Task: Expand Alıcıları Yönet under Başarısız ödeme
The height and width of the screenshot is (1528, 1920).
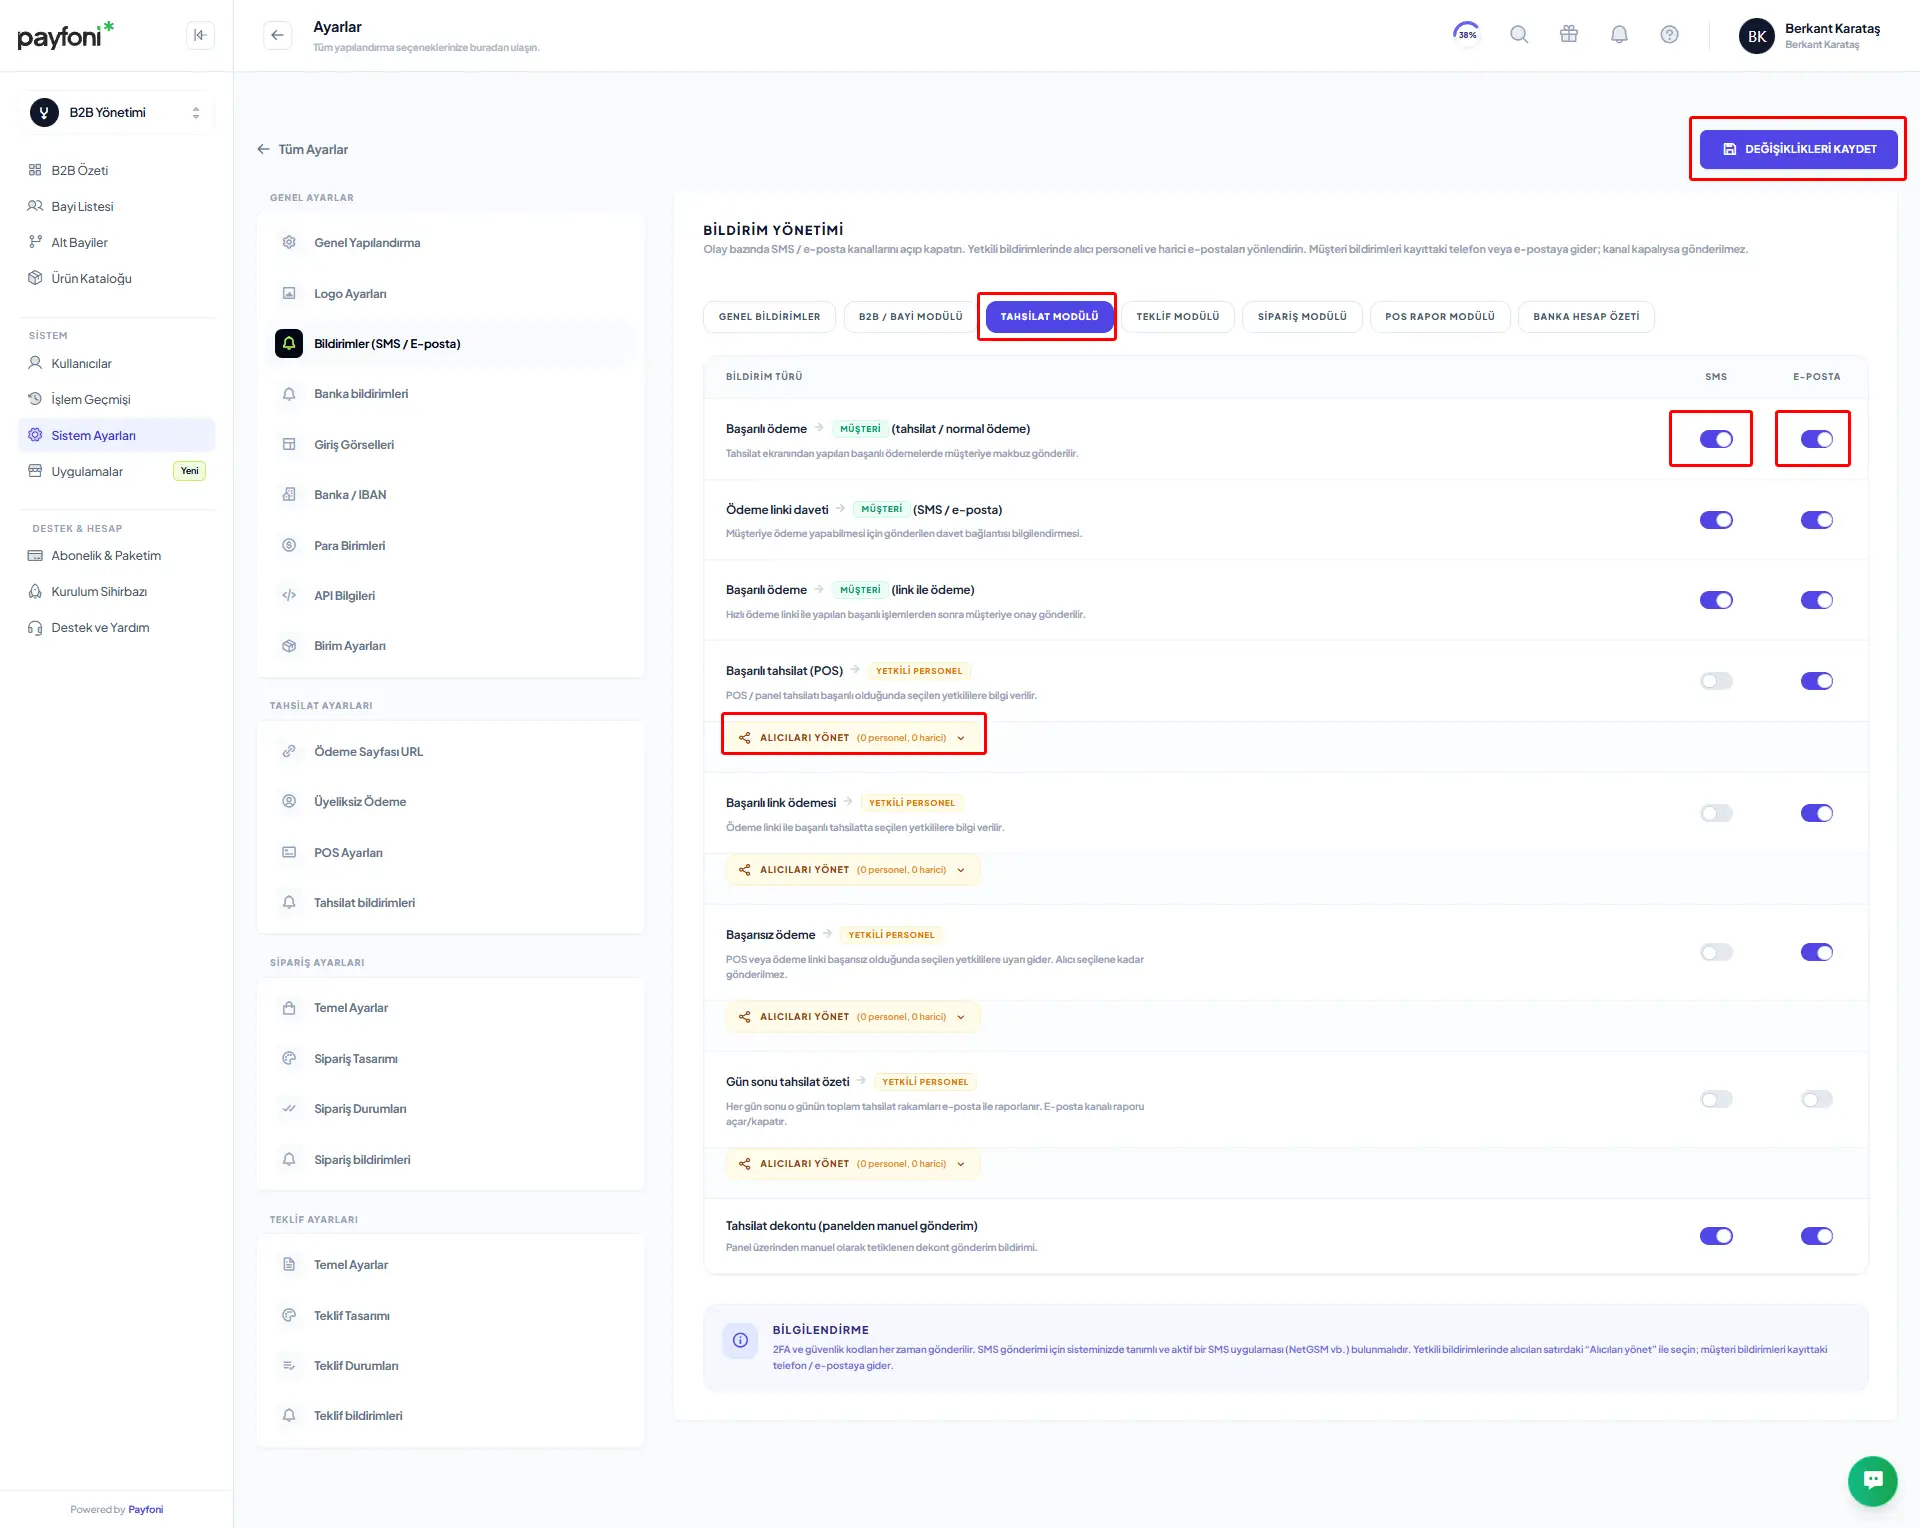Action: click(x=853, y=1017)
